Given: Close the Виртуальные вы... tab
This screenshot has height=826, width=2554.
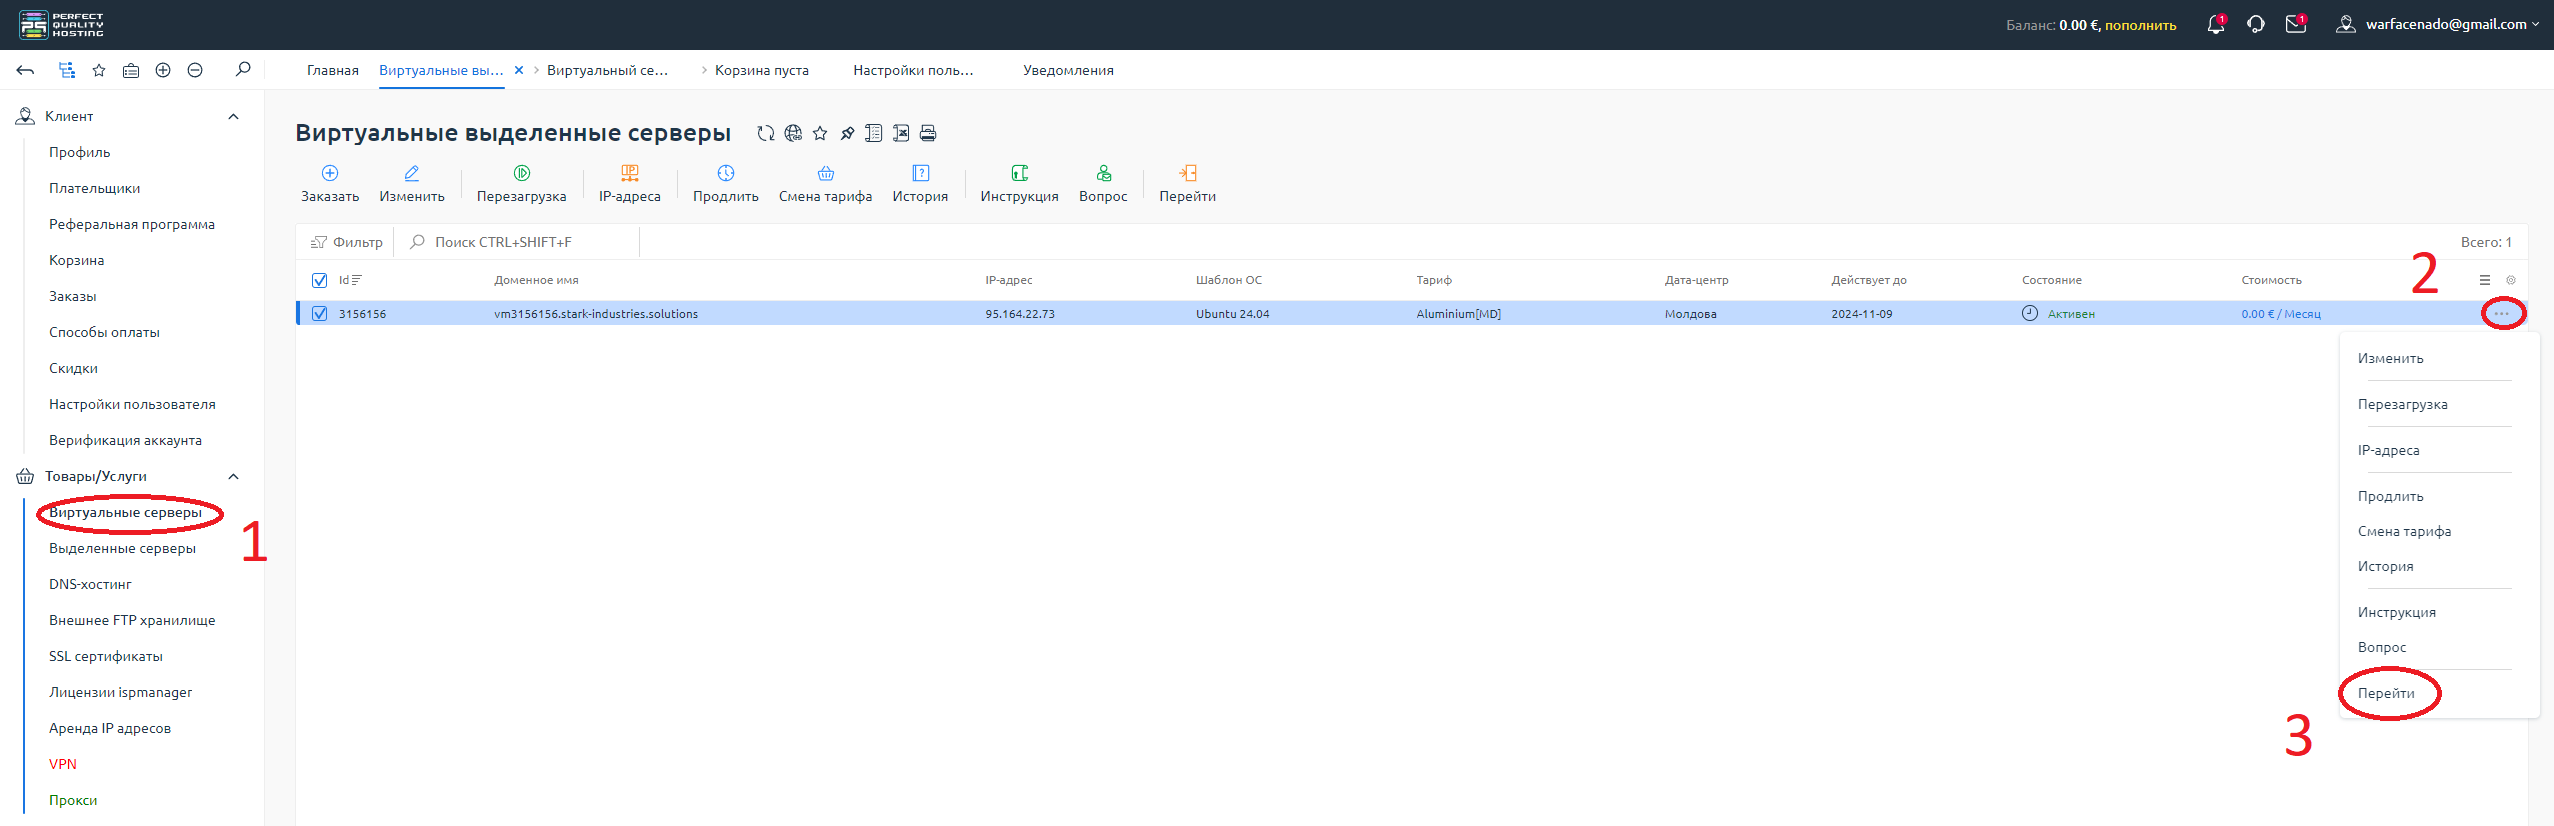Looking at the screenshot, I should tap(519, 70).
